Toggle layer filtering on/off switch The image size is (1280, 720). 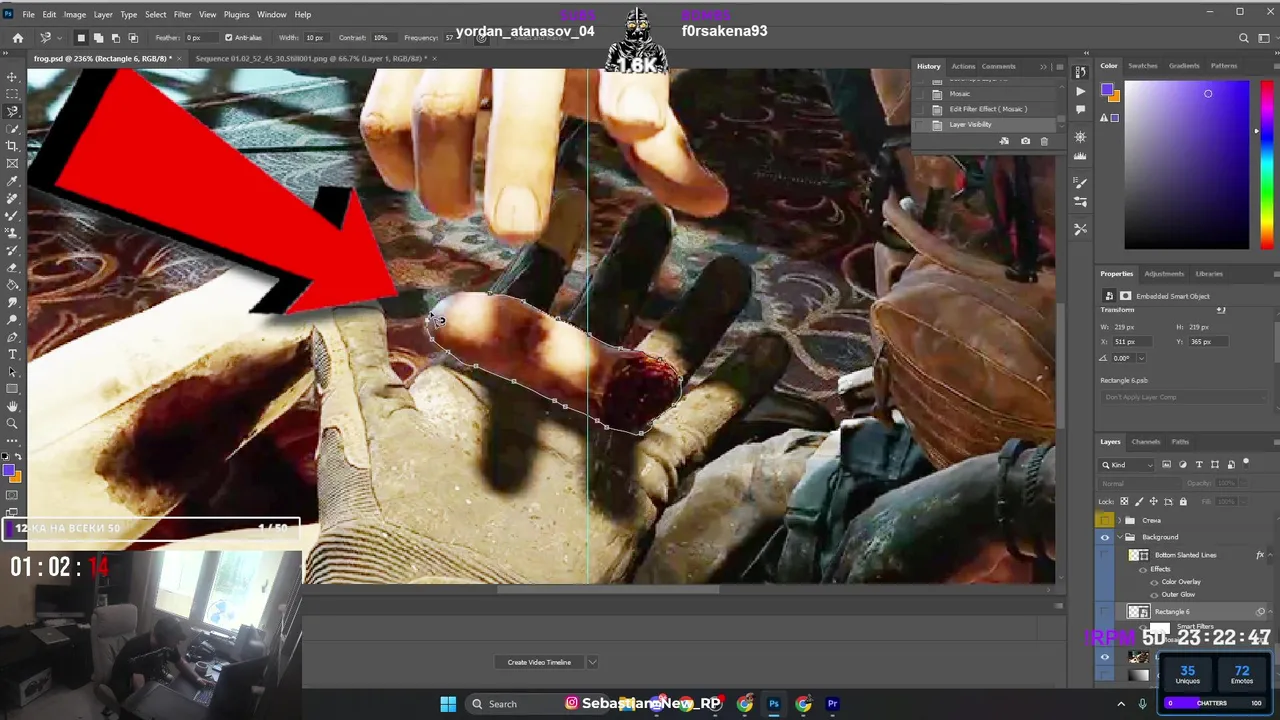coord(1246,462)
